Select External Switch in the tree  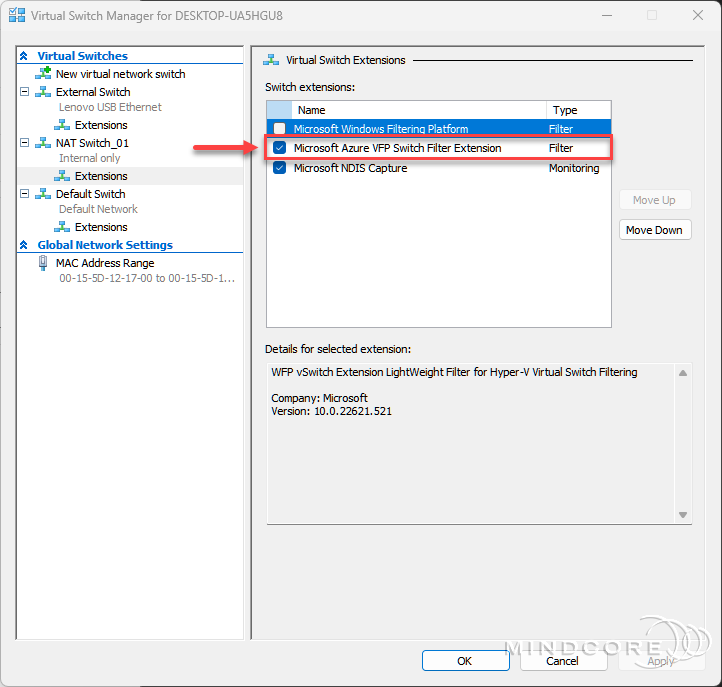tap(93, 92)
